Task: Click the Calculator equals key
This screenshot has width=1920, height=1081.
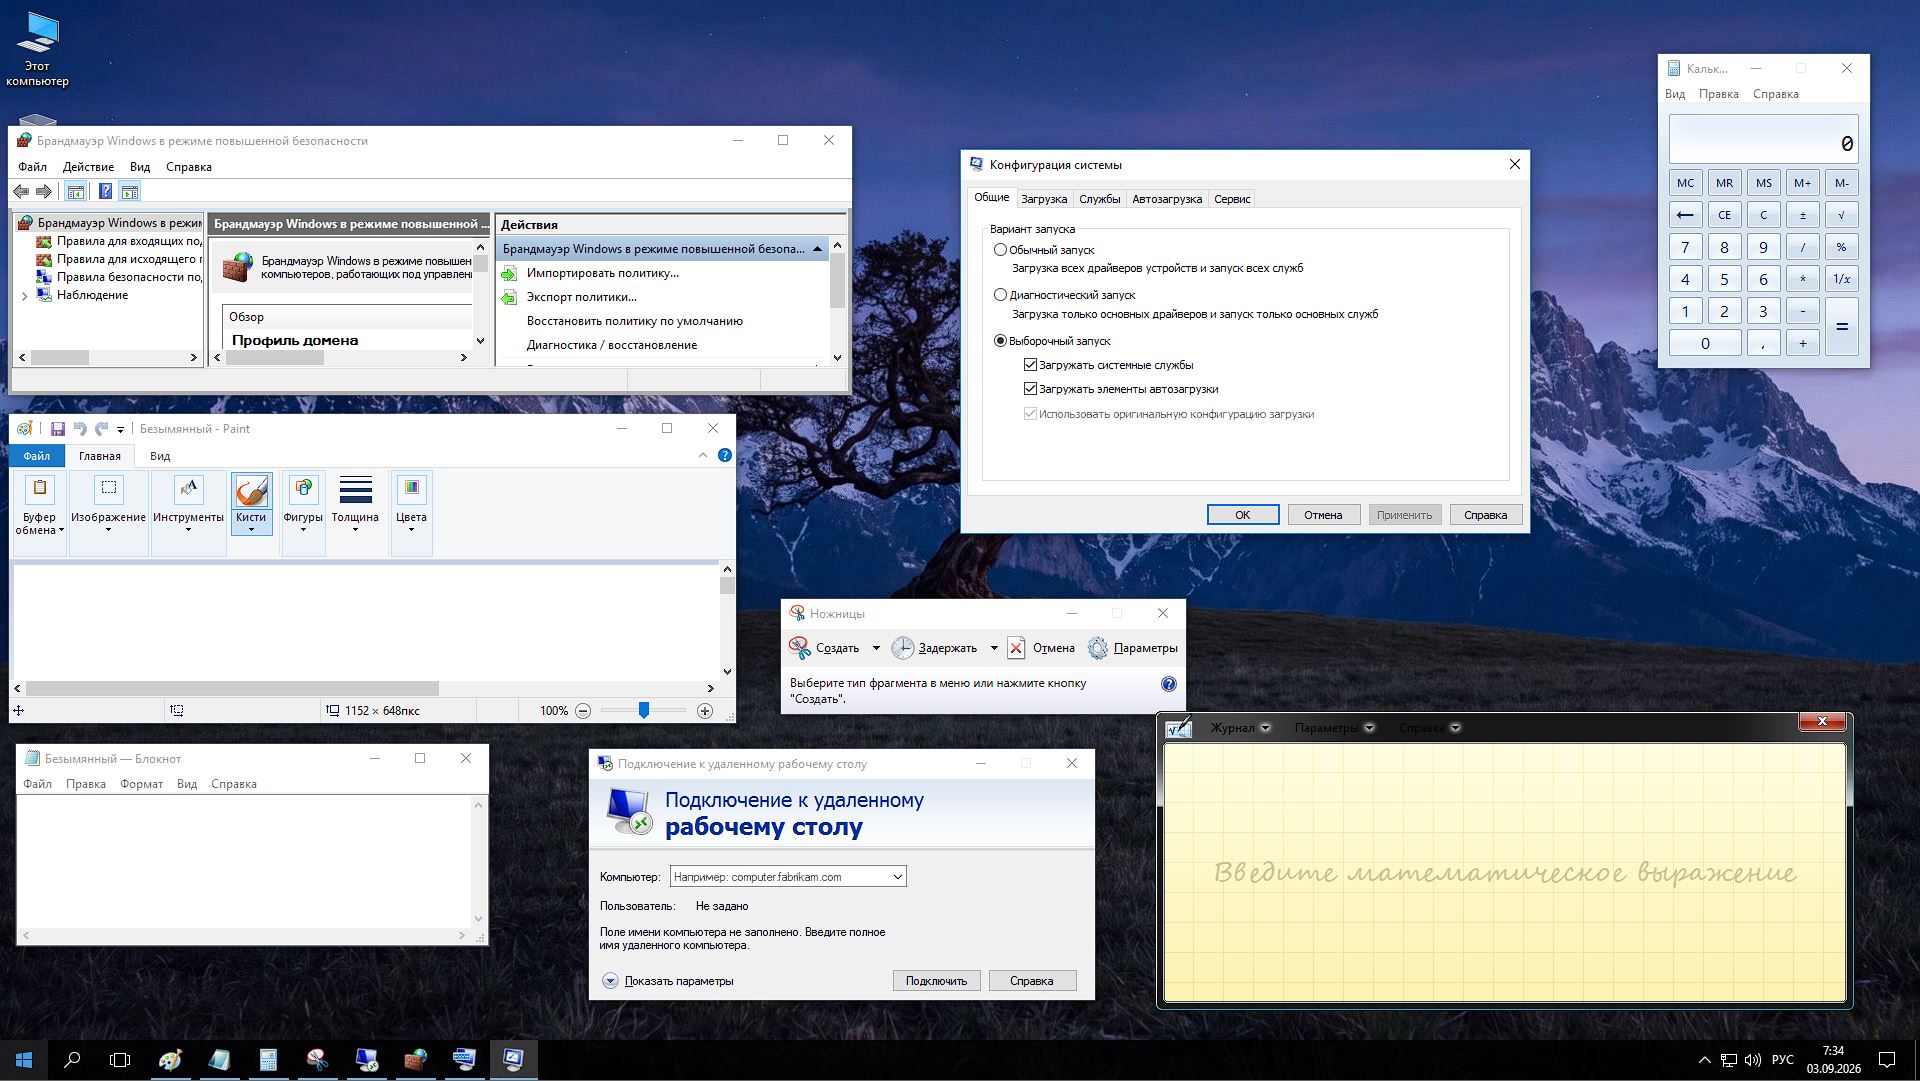Action: [1841, 327]
